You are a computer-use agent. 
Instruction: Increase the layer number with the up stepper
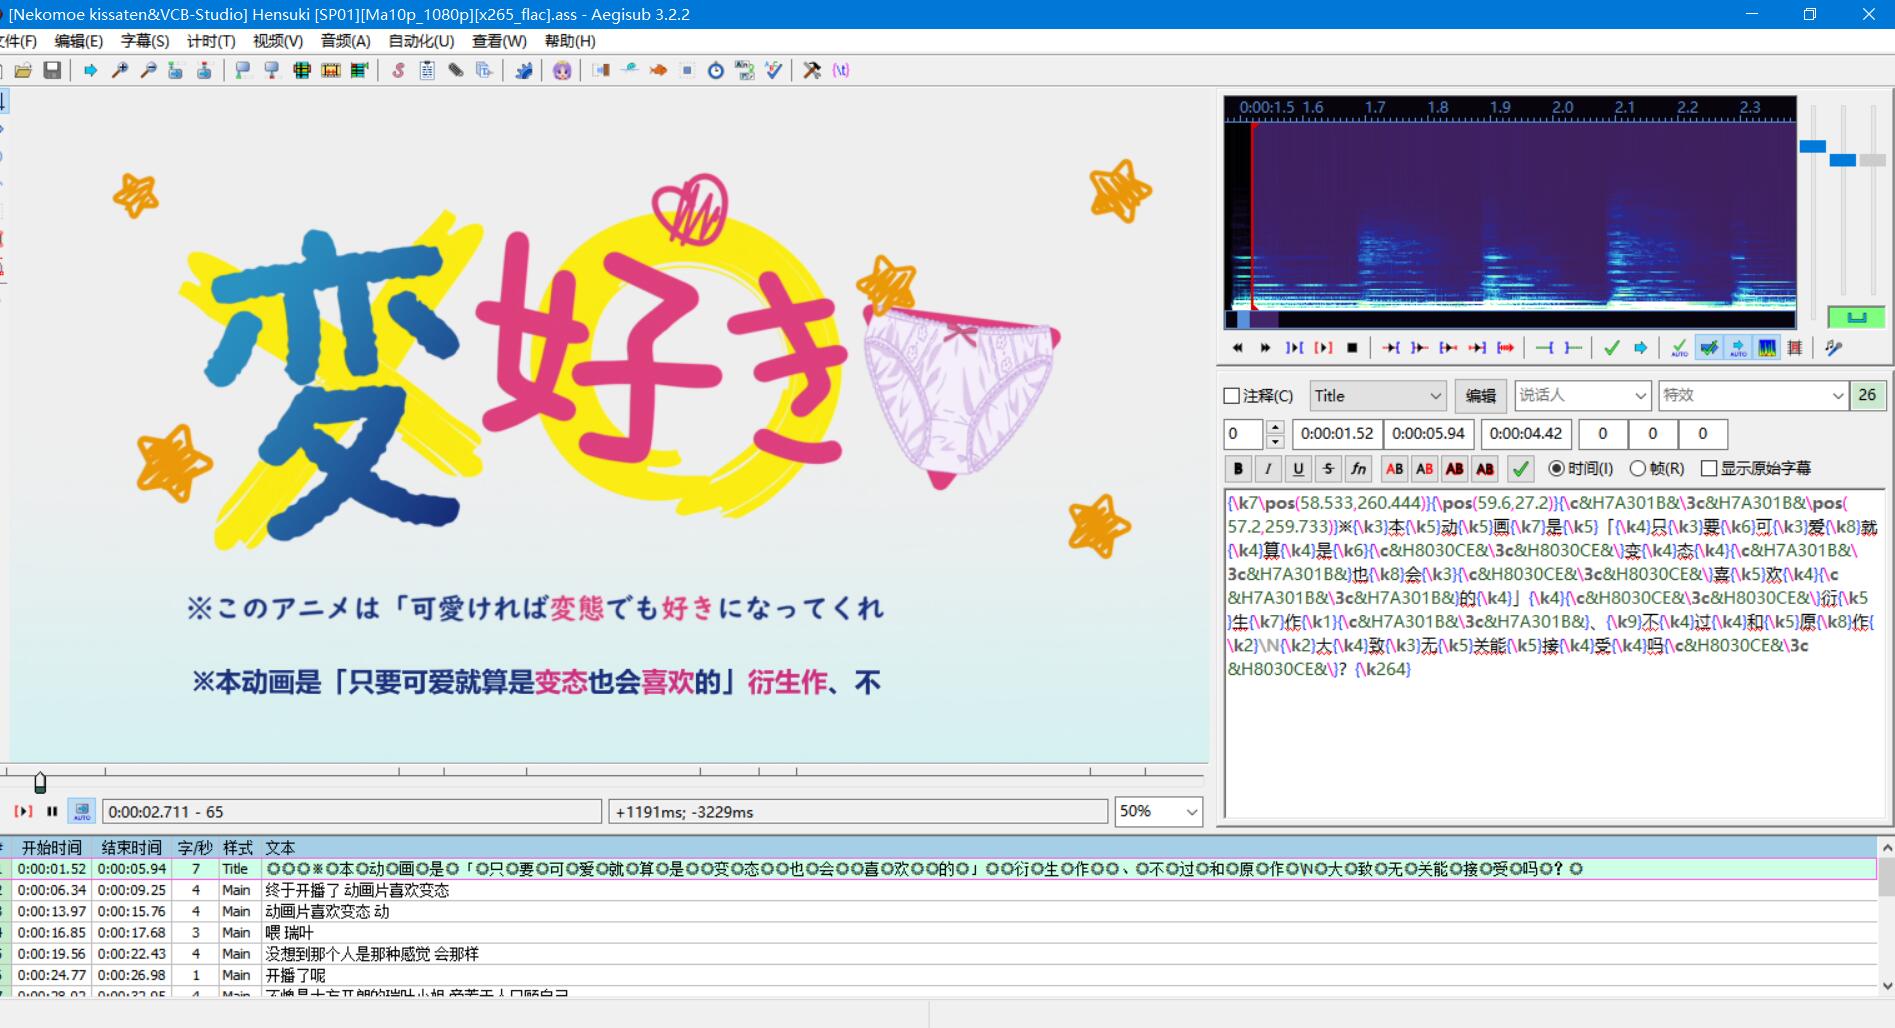[1275, 427]
